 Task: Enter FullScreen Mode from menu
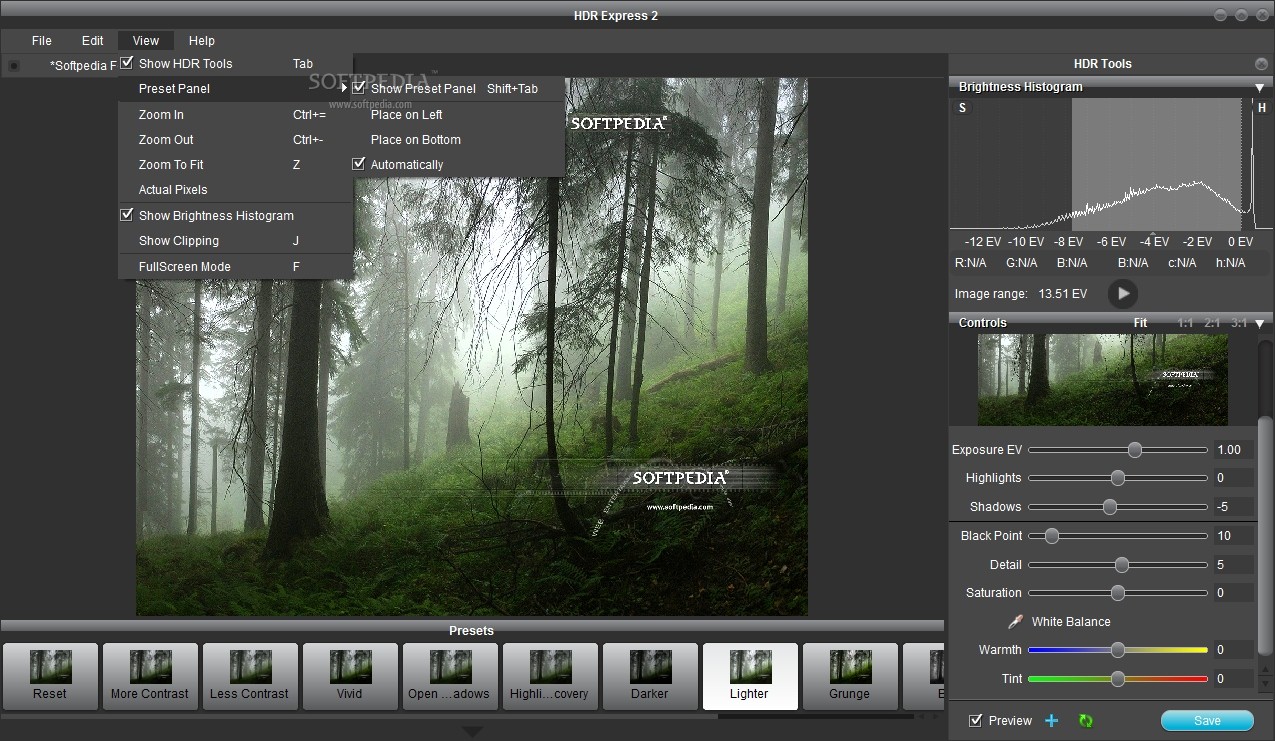tap(235, 267)
